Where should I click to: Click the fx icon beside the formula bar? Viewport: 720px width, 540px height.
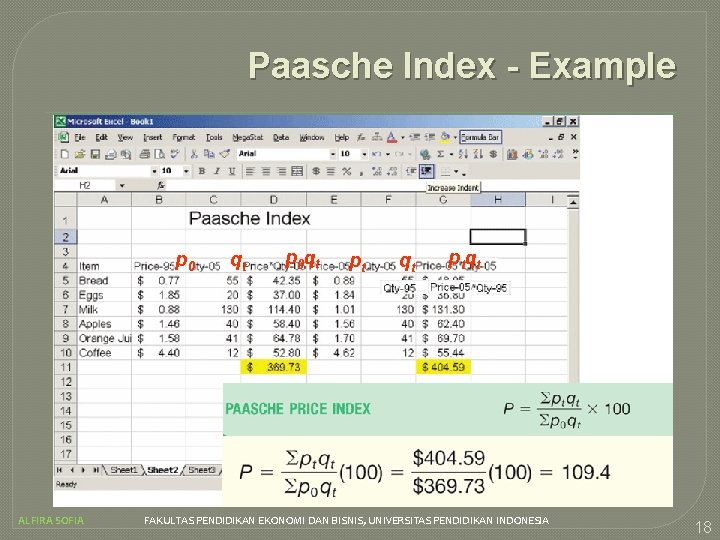[161, 185]
